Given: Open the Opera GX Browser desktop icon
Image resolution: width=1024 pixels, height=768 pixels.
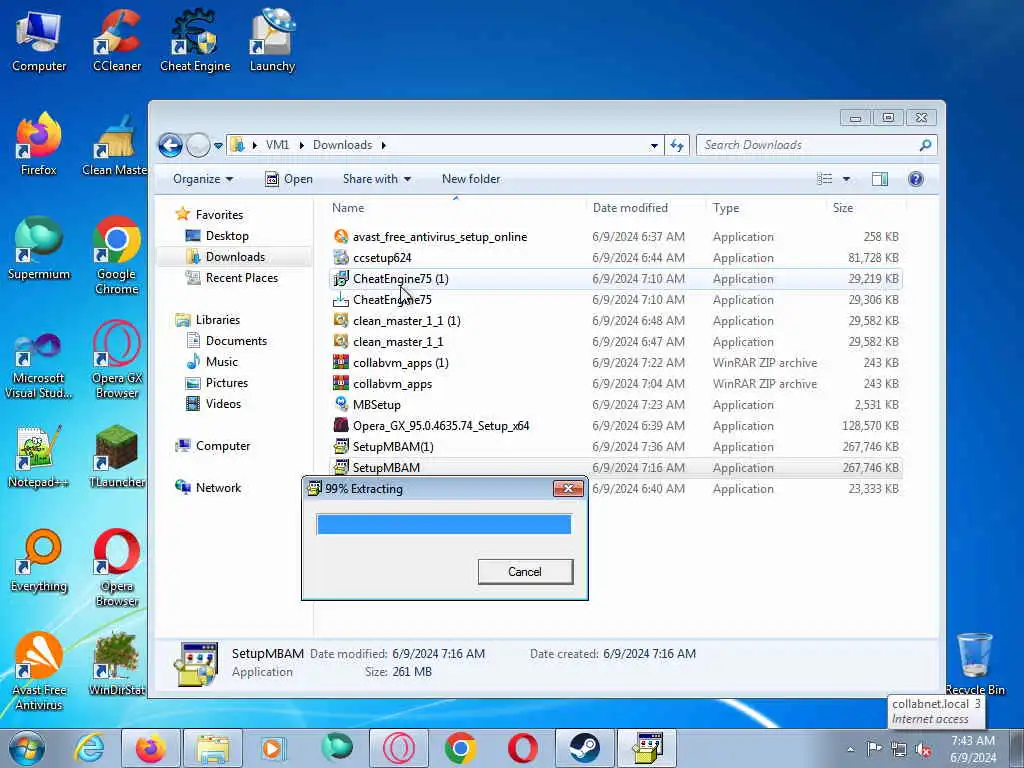Looking at the screenshot, I should [x=117, y=359].
